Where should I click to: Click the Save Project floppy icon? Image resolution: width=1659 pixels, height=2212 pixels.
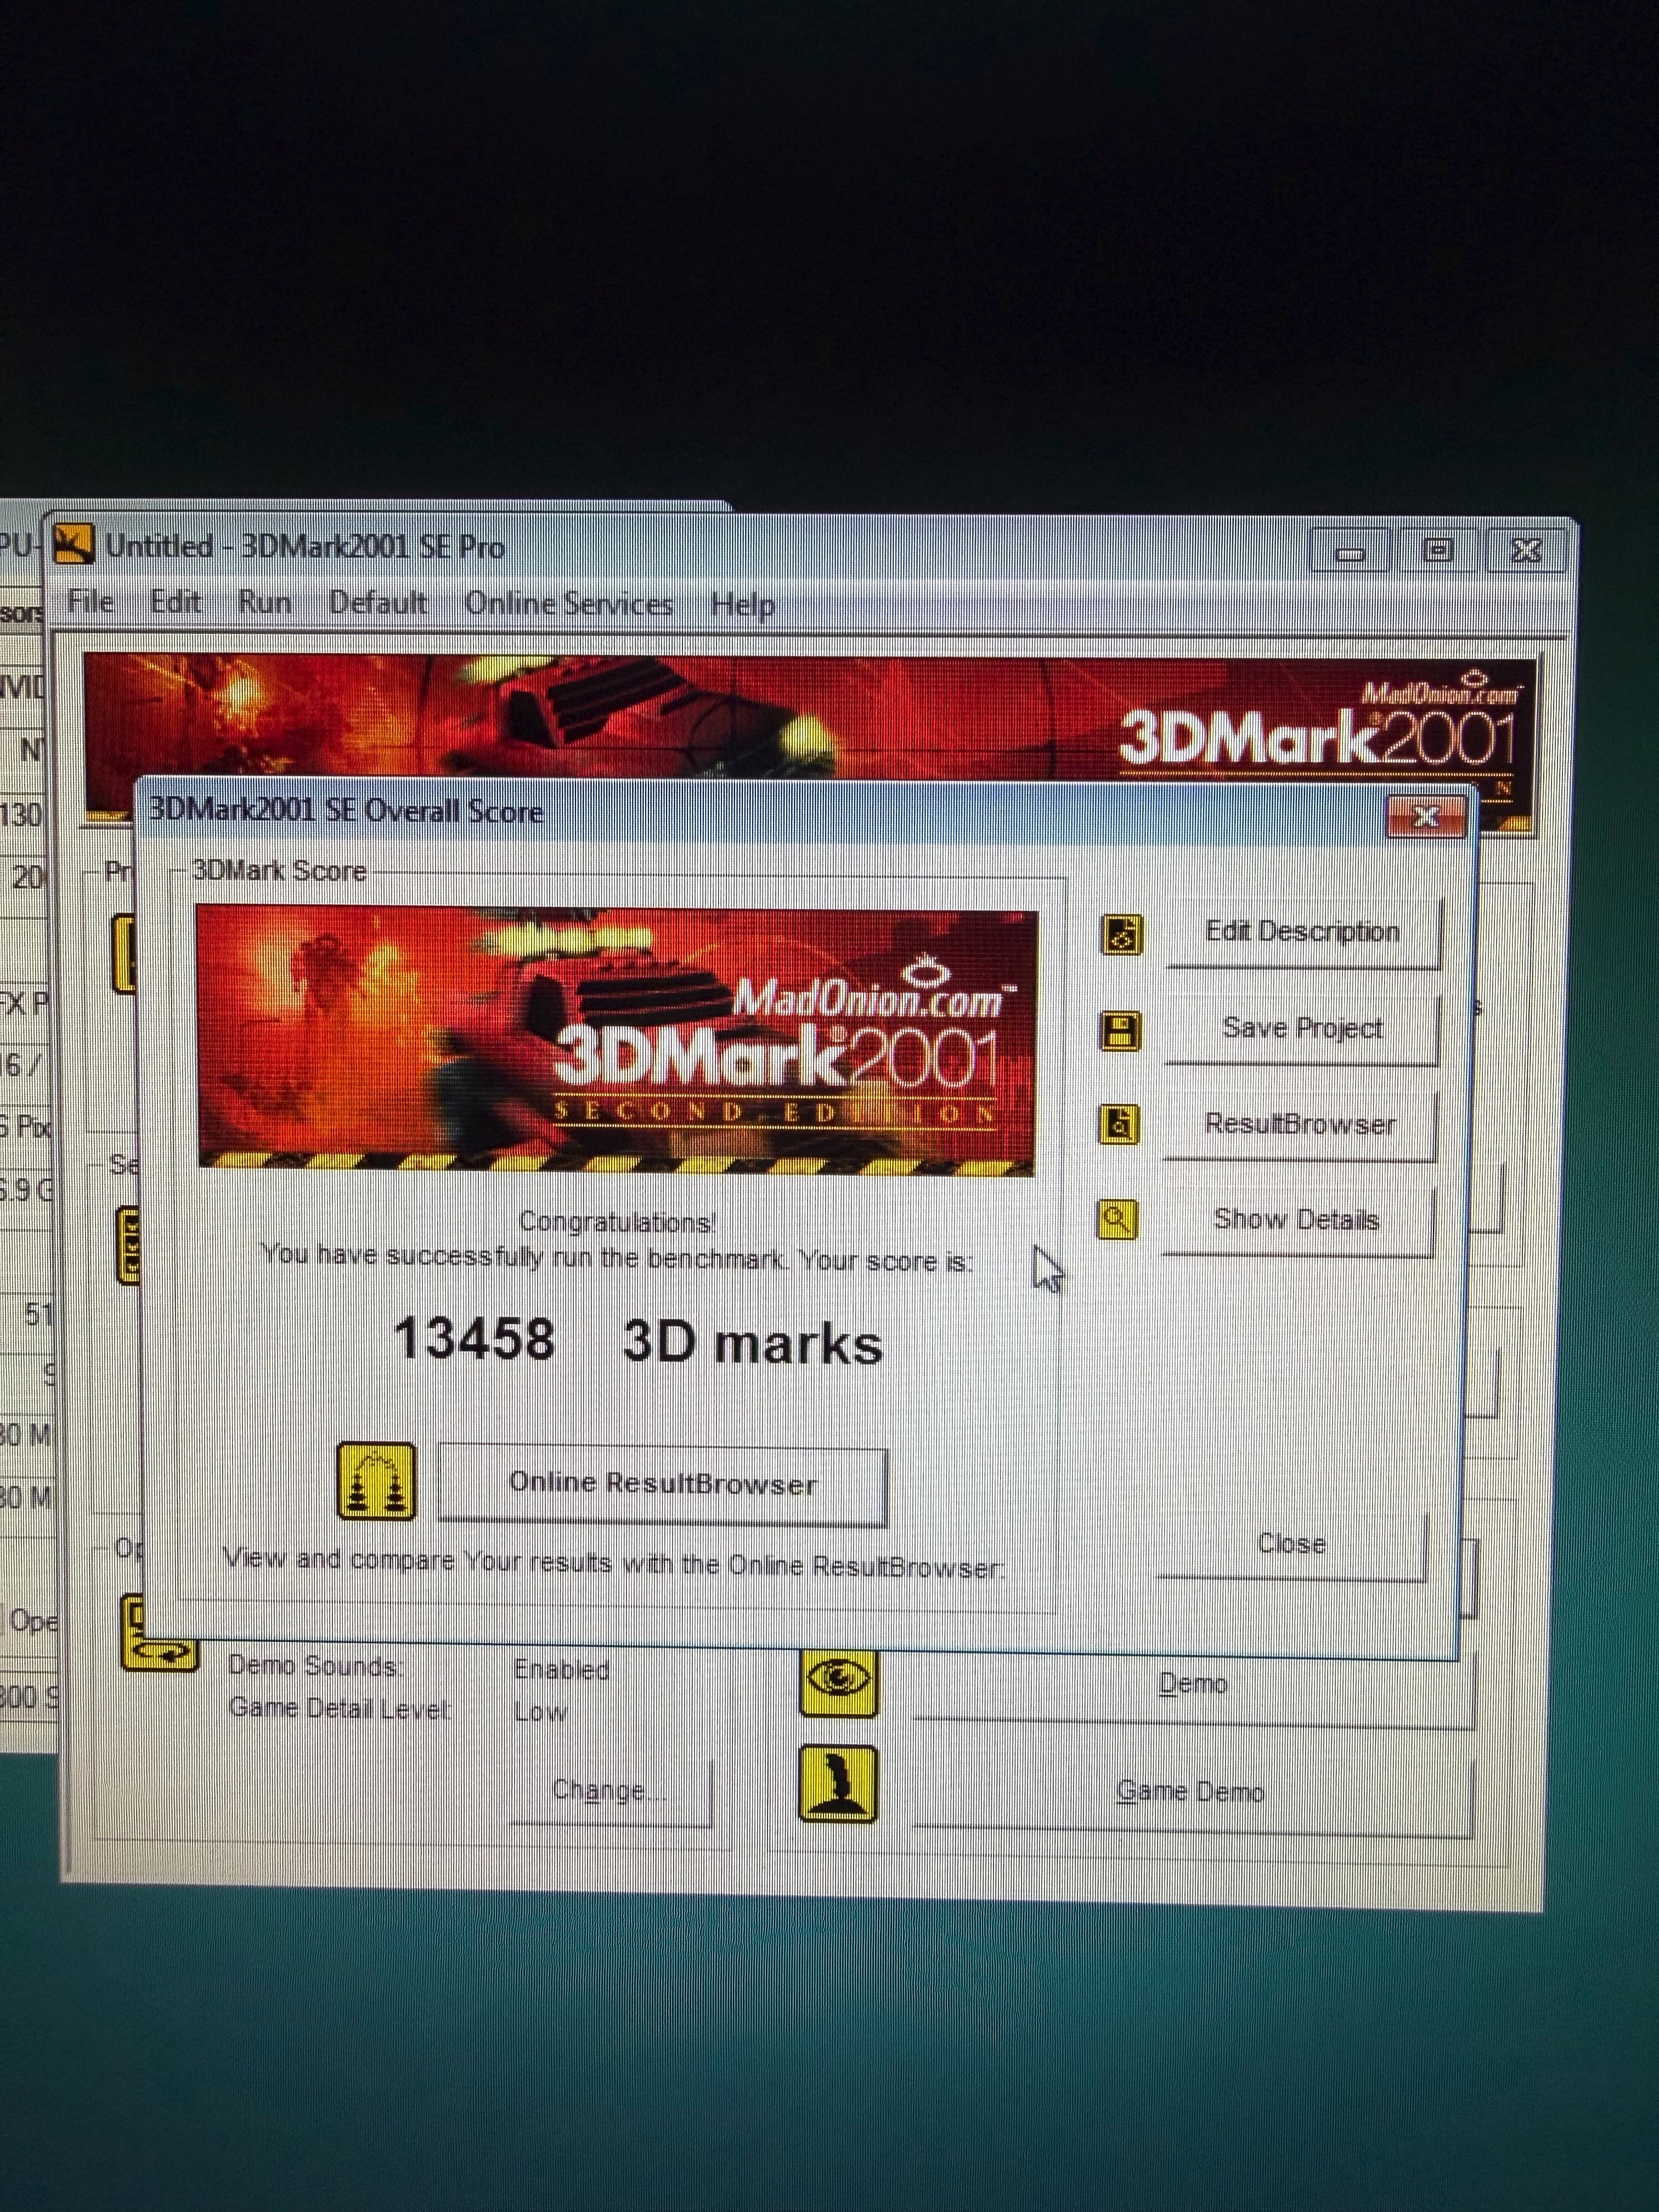[x=1120, y=1030]
